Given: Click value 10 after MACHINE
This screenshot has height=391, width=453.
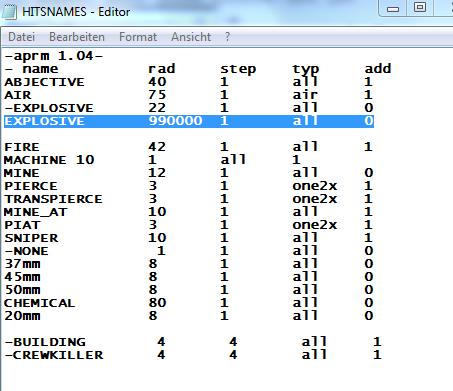Looking at the screenshot, I should pyautogui.click(x=85, y=160).
